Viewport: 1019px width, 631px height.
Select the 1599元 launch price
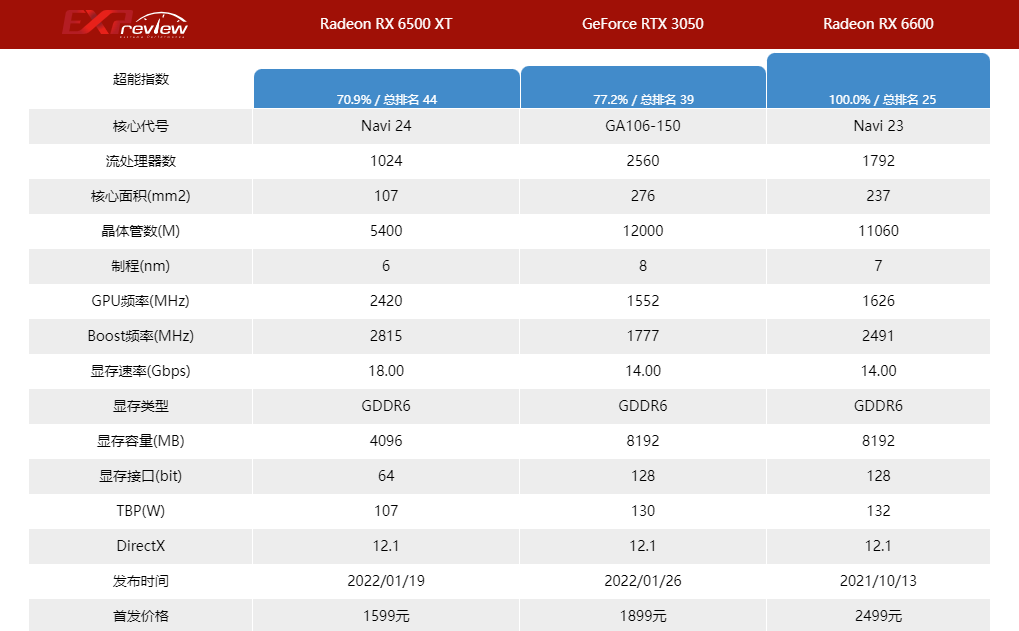[x=386, y=617]
